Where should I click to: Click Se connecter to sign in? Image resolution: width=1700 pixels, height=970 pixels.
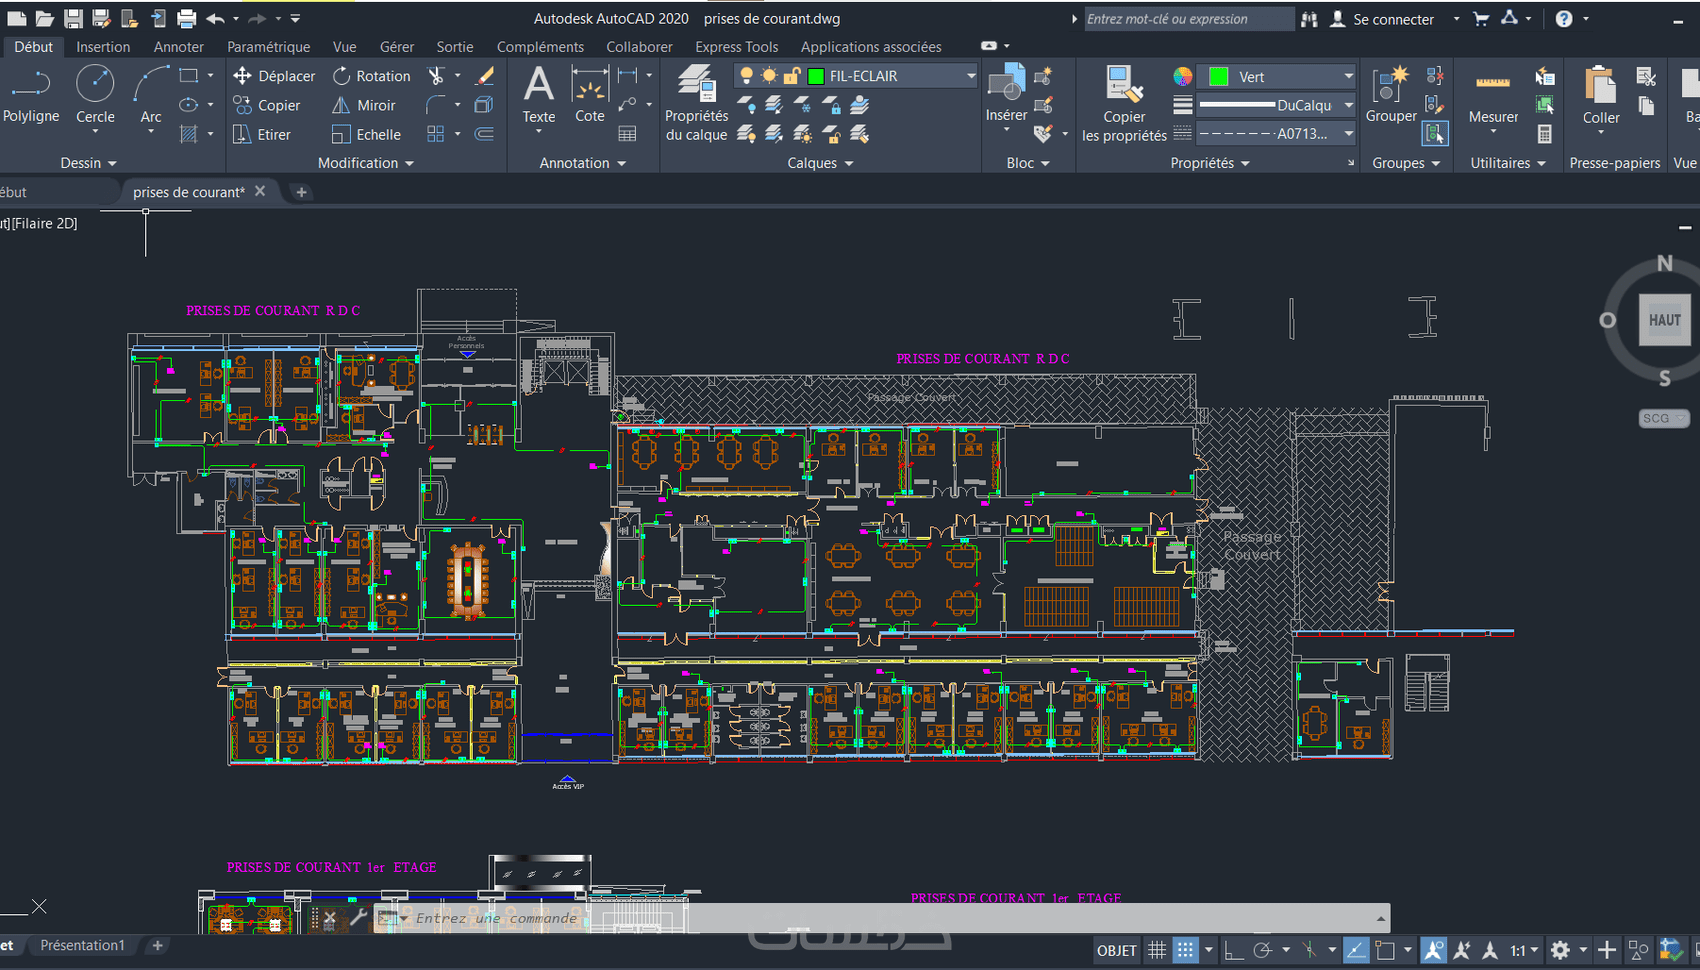[x=1393, y=19]
